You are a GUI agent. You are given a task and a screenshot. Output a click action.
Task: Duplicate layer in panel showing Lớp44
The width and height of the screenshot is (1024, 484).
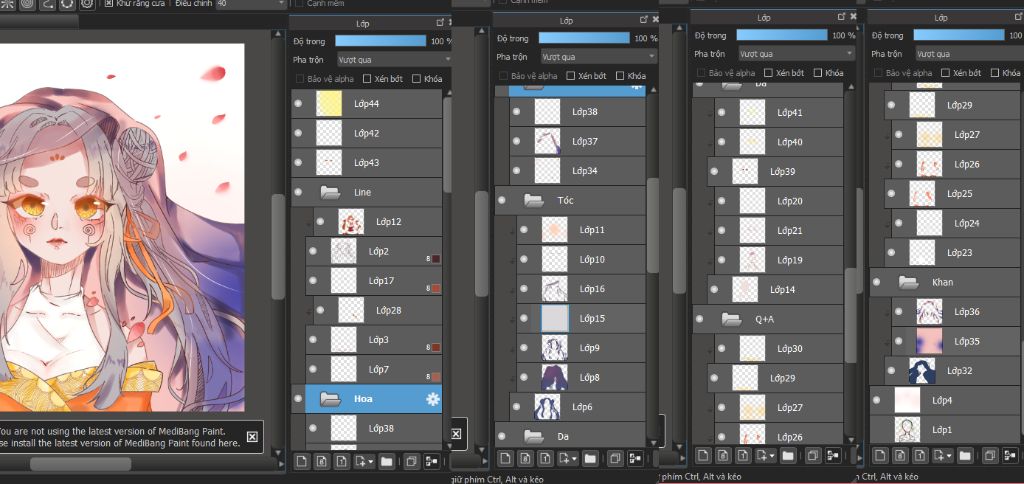[411, 461]
